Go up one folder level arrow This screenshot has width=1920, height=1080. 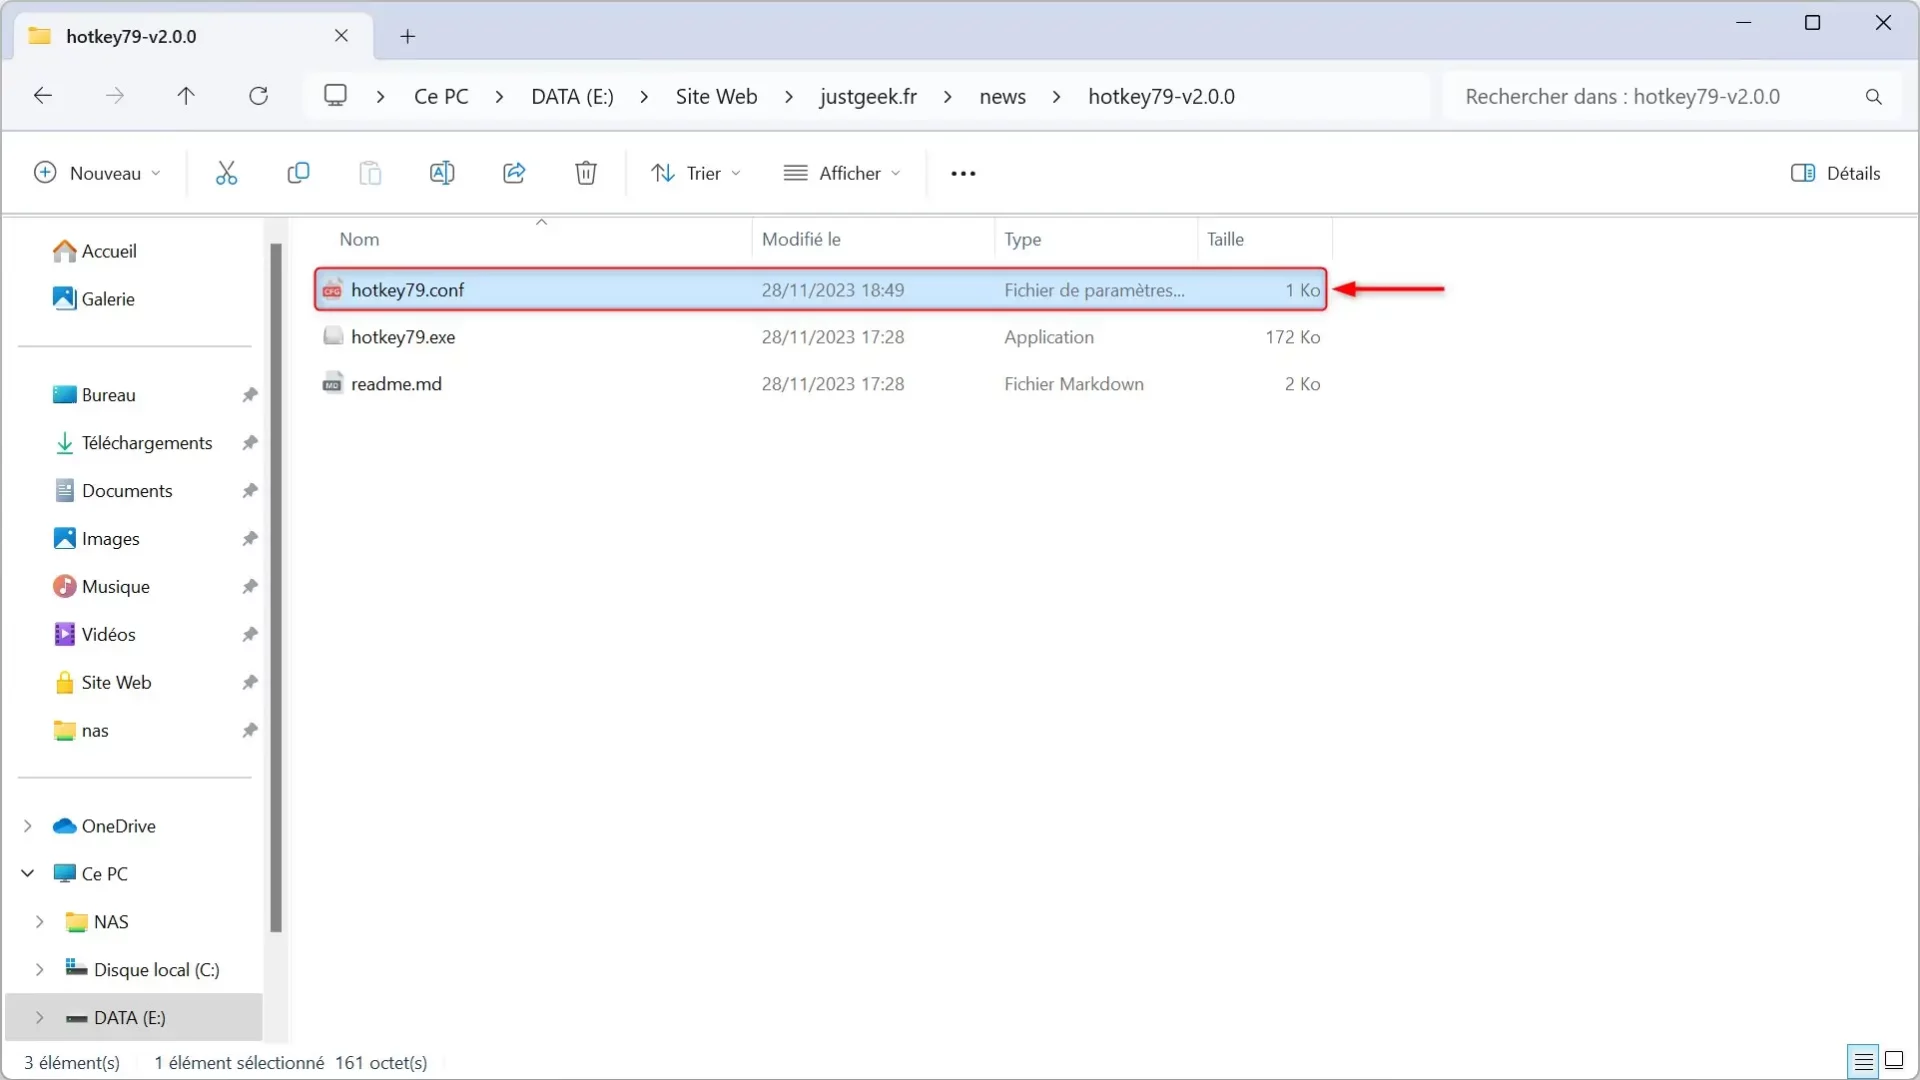(x=186, y=96)
